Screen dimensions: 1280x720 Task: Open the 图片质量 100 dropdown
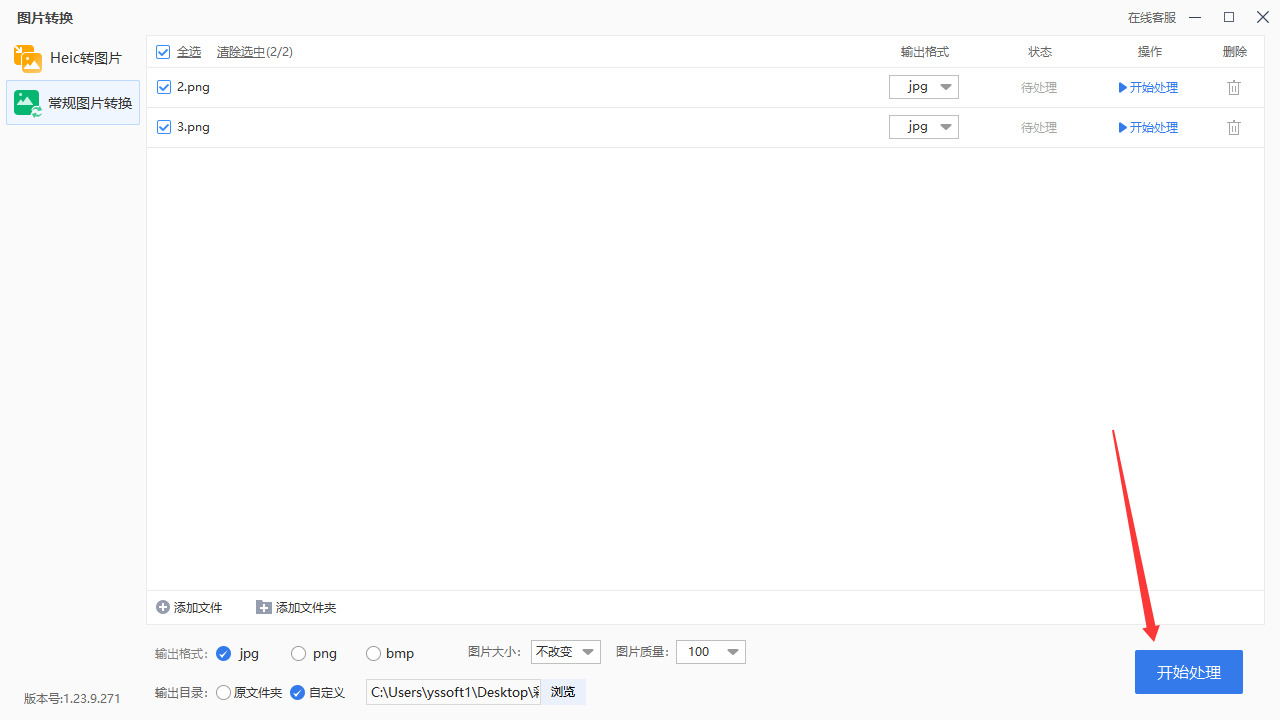point(711,652)
